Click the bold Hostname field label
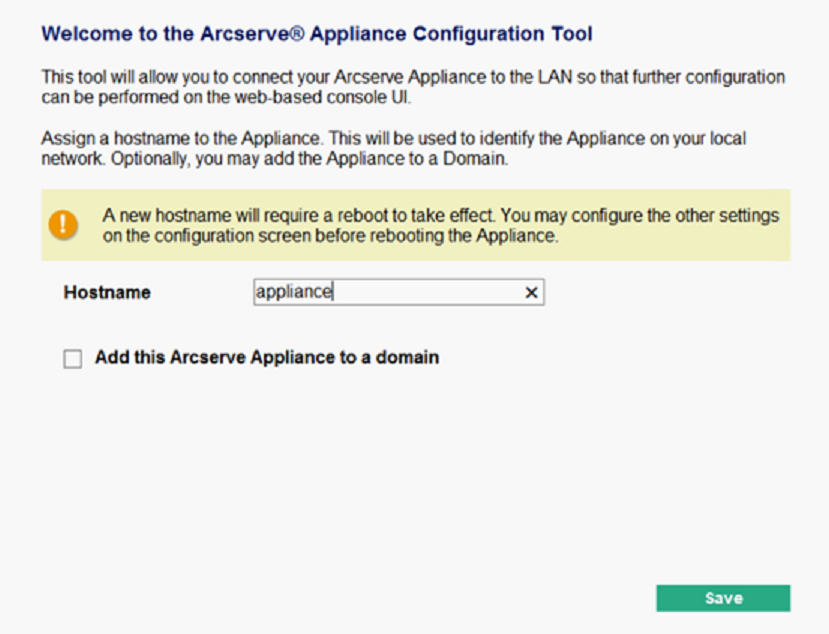The image size is (829, 634). click(x=107, y=292)
